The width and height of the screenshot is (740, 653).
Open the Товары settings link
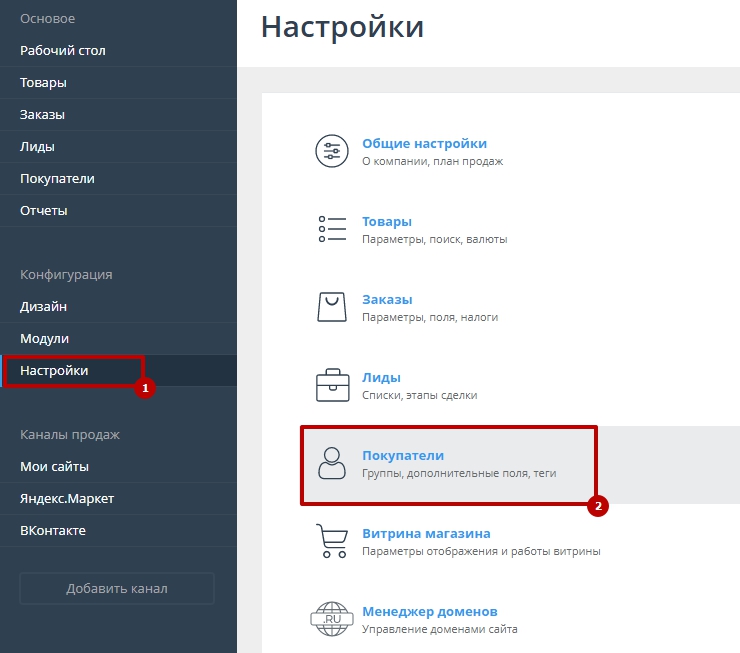coord(387,222)
